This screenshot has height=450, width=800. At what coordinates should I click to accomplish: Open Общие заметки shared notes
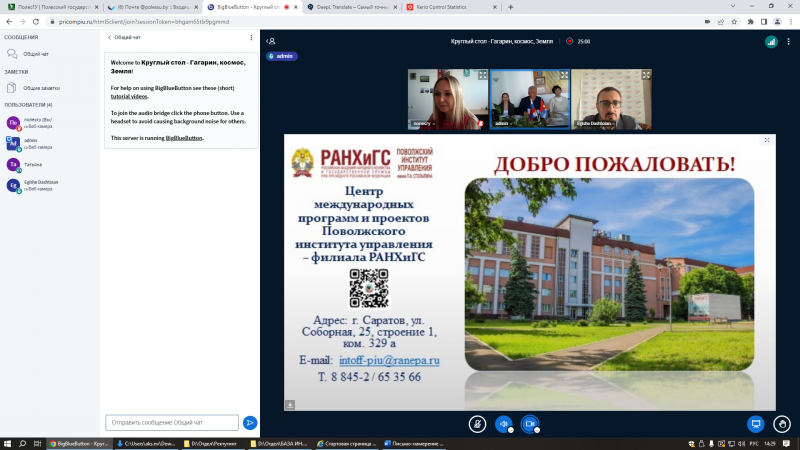41,88
